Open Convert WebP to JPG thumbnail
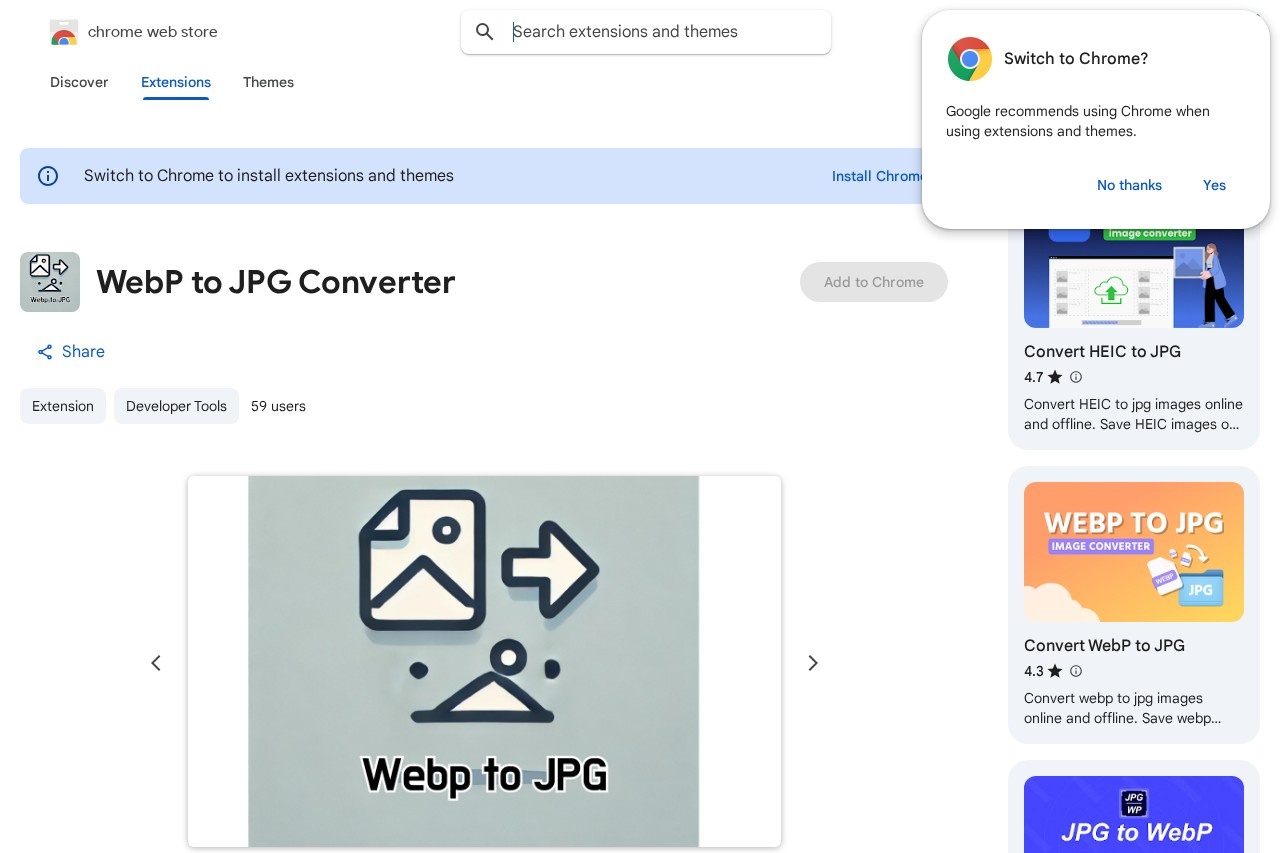Image resolution: width=1280 pixels, height=853 pixels. tap(1133, 552)
